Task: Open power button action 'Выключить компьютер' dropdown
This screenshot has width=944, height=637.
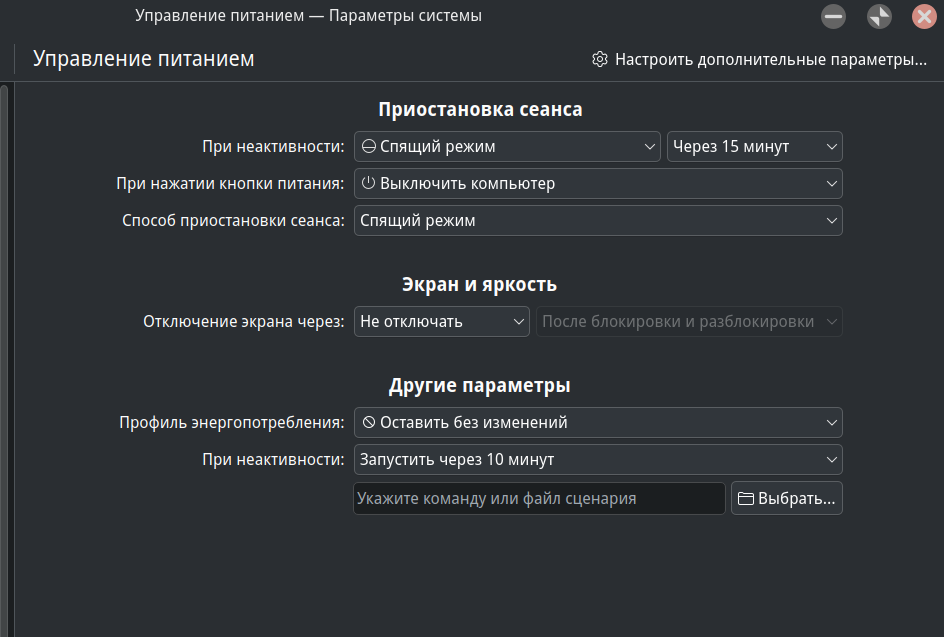Action: [x=598, y=184]
